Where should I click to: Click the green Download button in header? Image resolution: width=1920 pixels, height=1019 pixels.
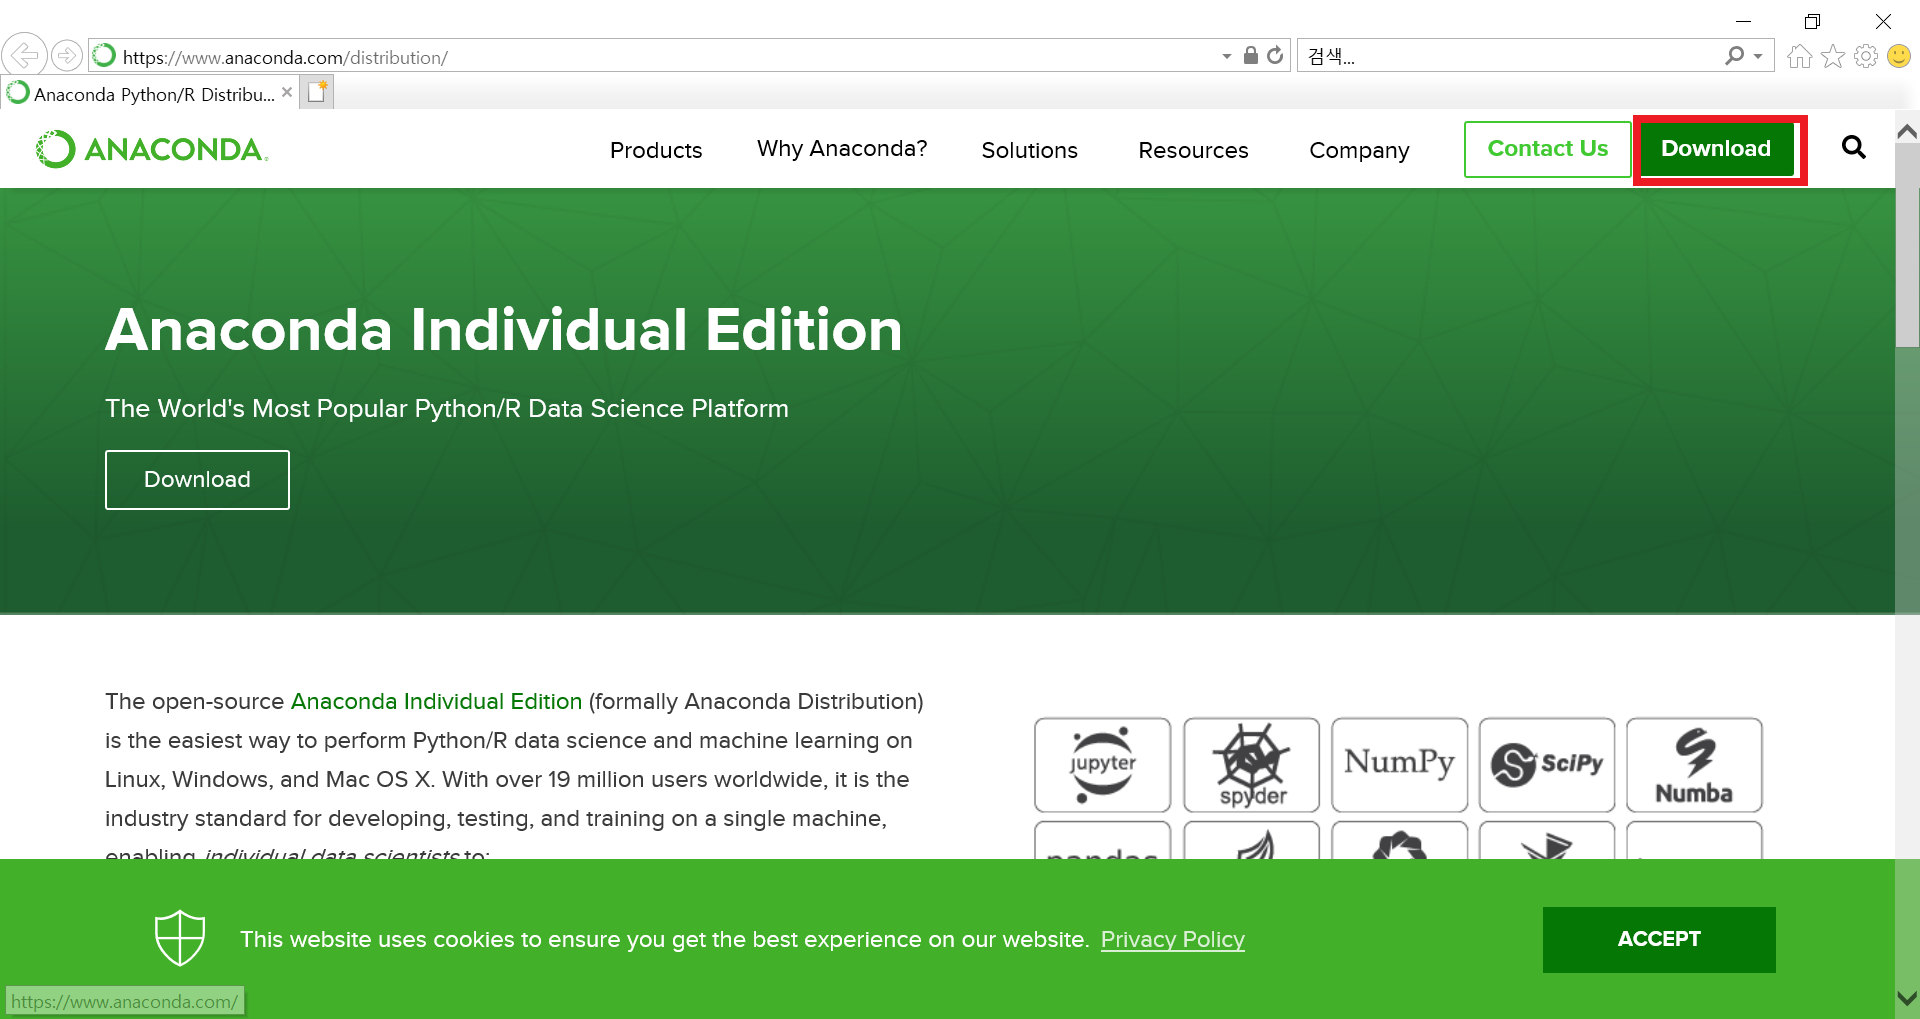[x=1716, y=149]
